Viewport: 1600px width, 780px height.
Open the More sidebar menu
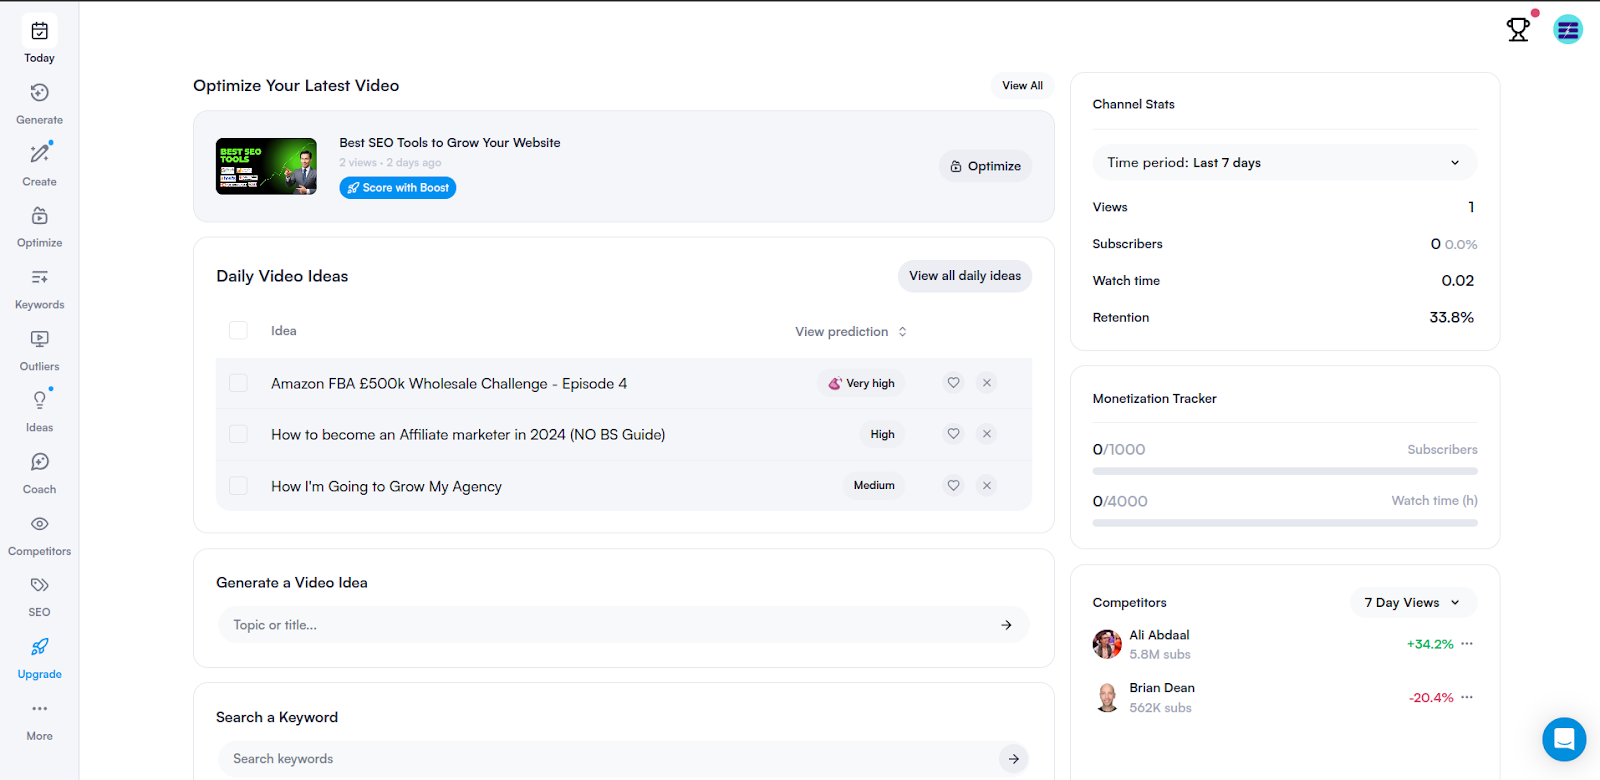click(39, 721)
